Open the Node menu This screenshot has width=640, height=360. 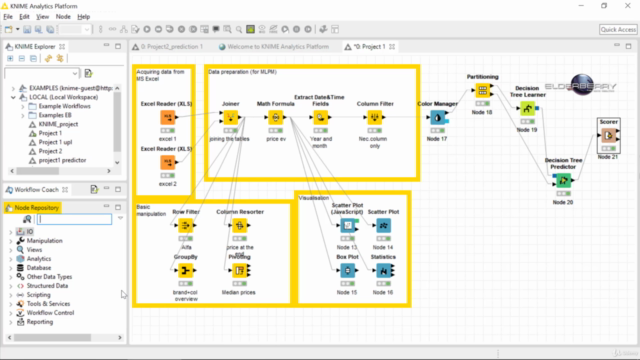pyautogui.click(x=63, y=17)
